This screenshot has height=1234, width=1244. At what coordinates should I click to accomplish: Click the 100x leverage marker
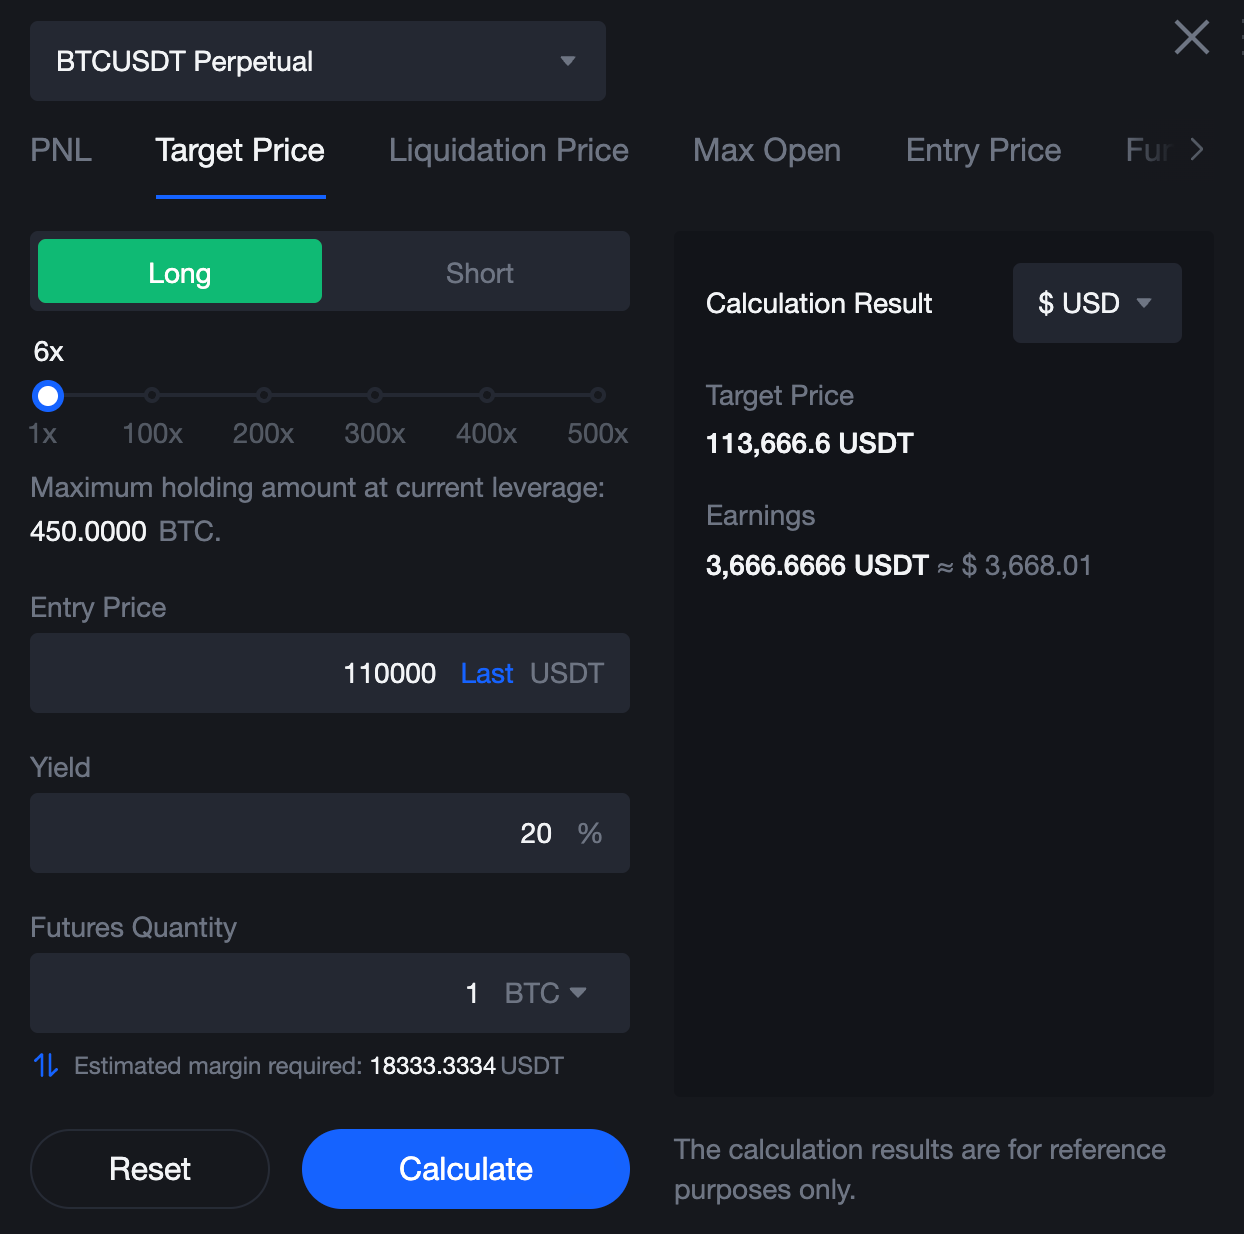pos(152,395)
